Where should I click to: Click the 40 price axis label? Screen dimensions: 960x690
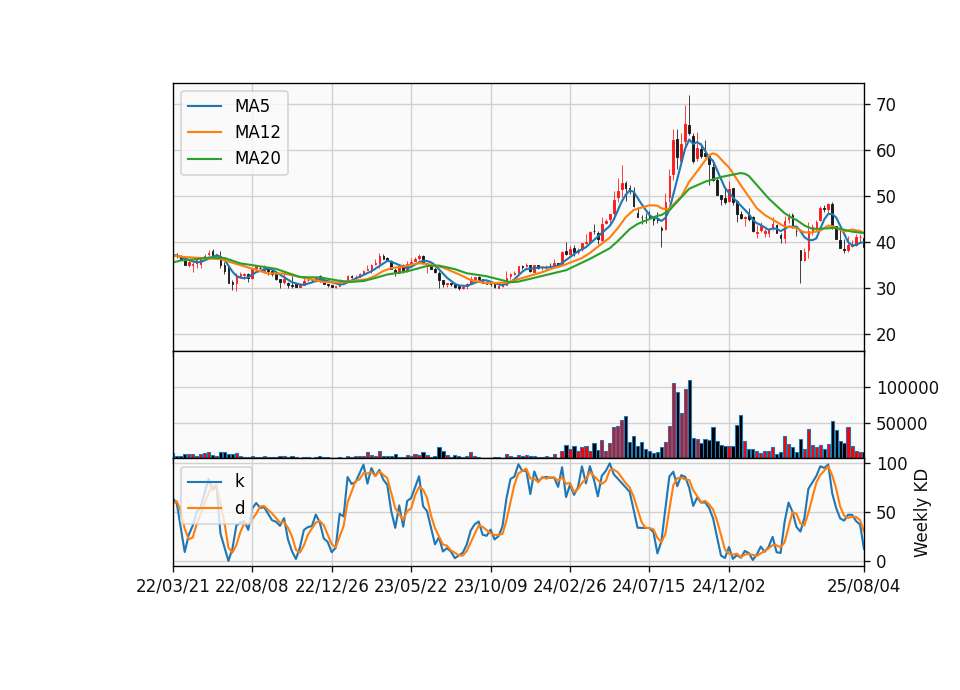[x=886, y=243]
